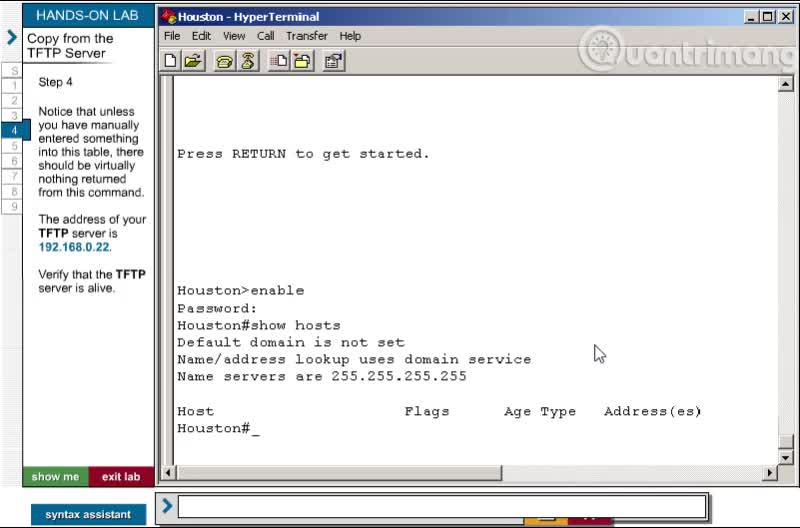Click the Properties toolbar icon
The width and height of the screenshot is (800, 528).
tap(334, 61)
